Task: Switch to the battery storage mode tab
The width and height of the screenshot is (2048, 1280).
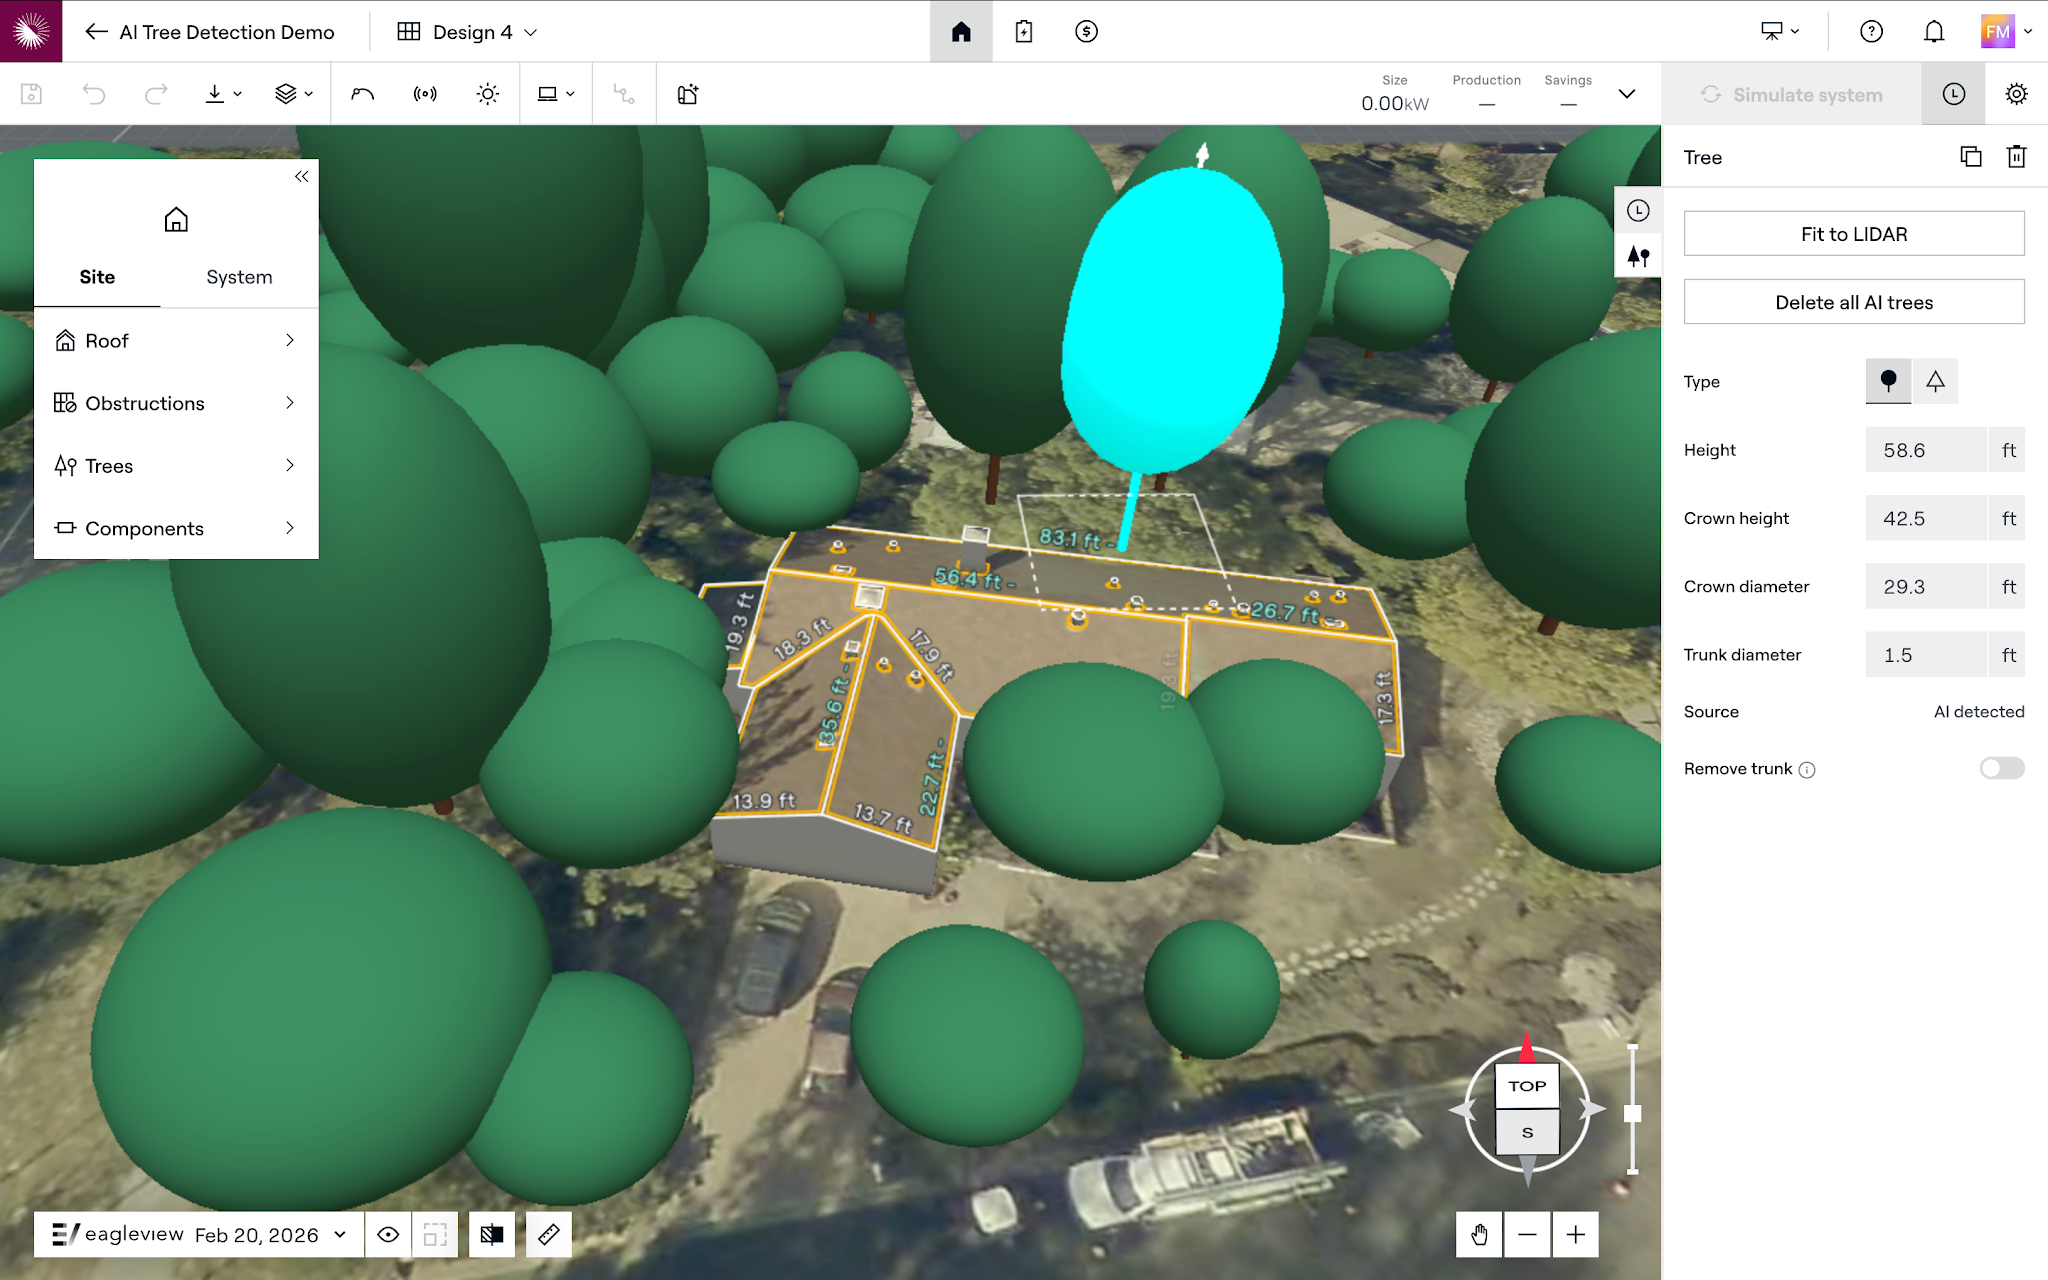Action: pos(1024,32)
